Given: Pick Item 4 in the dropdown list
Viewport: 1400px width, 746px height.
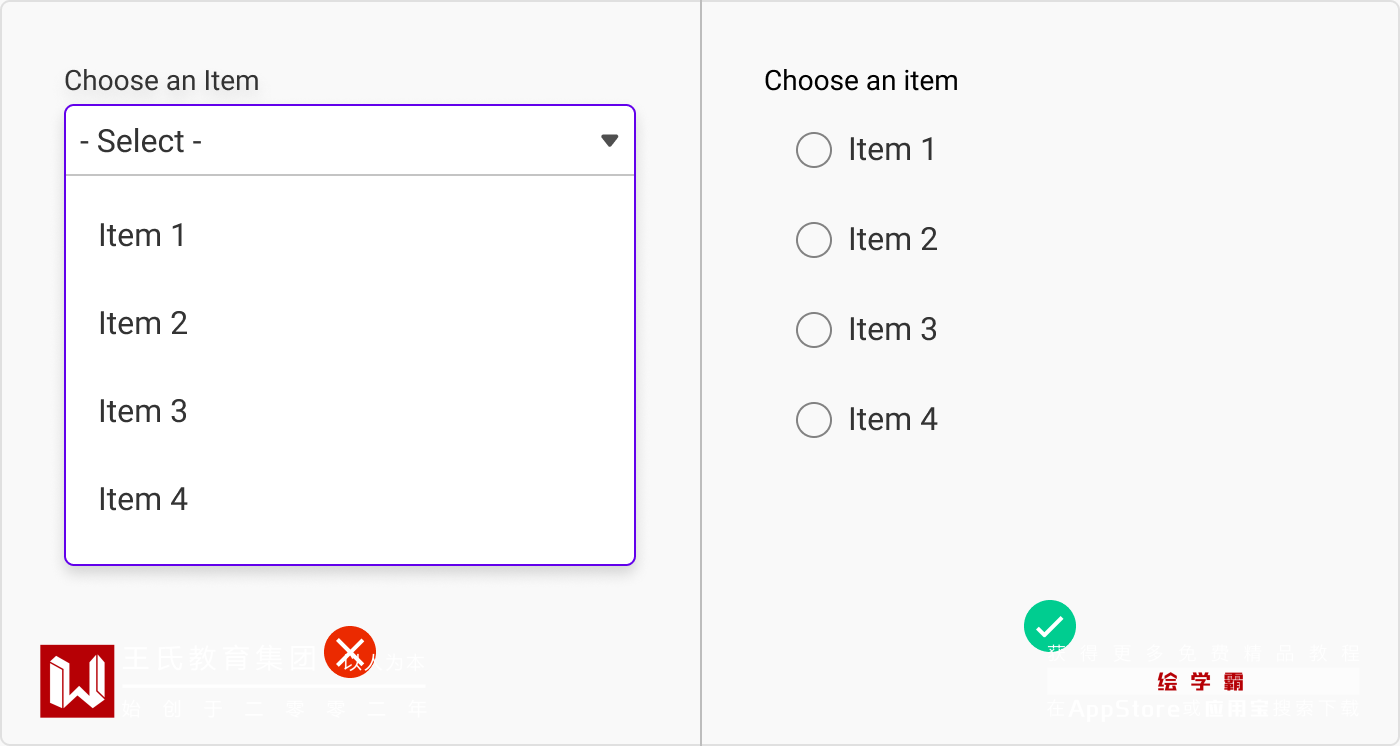Looking at the screenshot, I should pos(143,500).
